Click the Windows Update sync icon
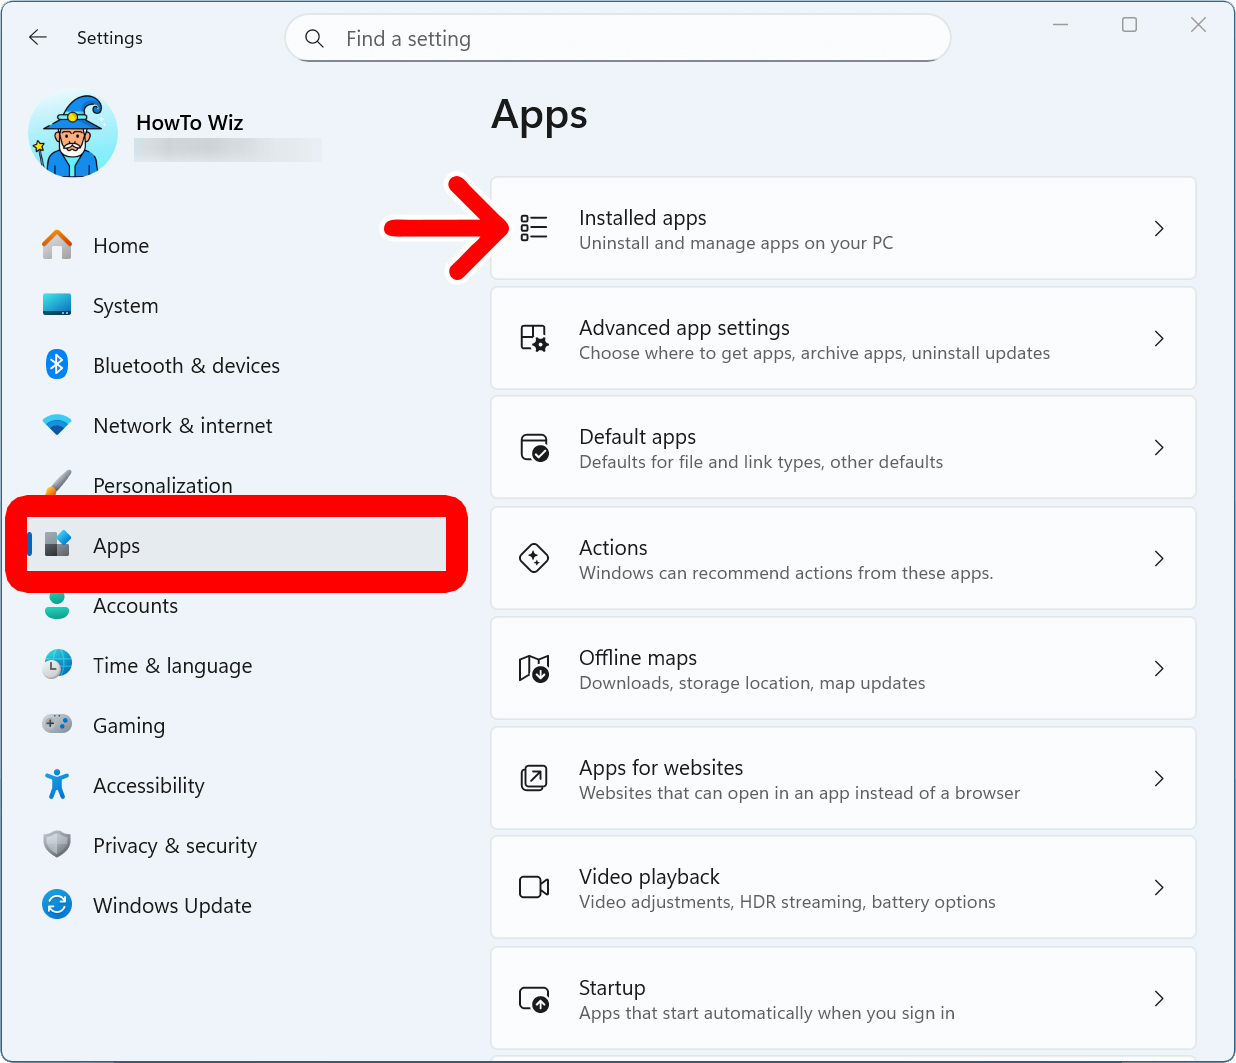The height and width of the screenshot is (1063, 1236). (57, 905)
